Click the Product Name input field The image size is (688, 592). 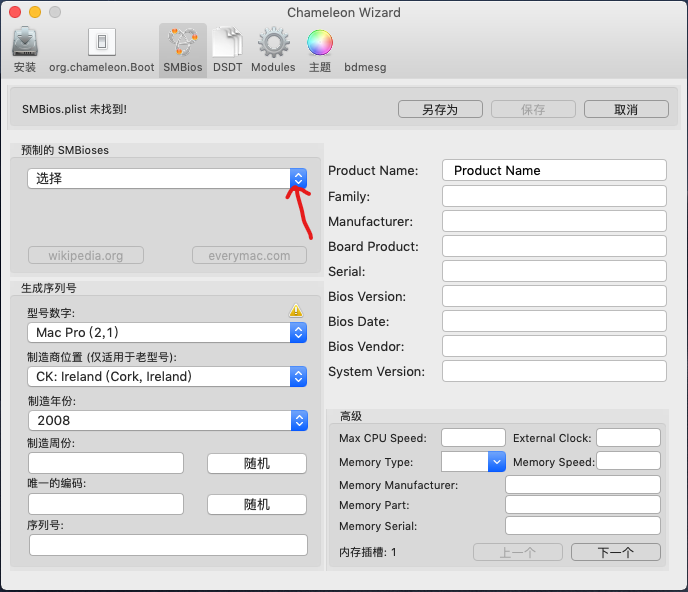(x=554, y=170)
